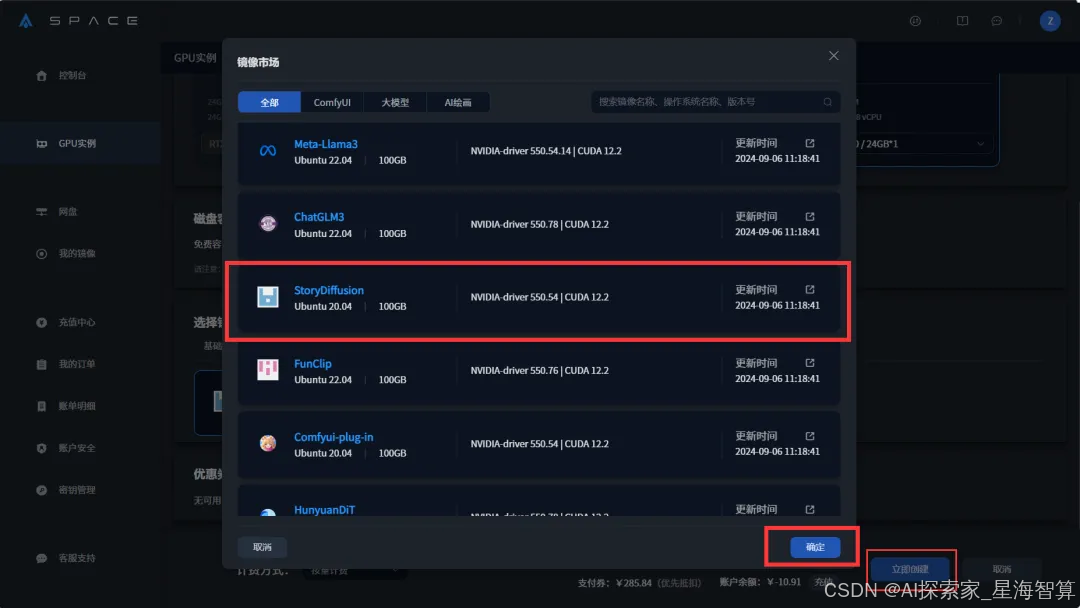The height and width of the screenshot is (608, 1080).
Task: Open 充值中心 sidebar icon
Action: coord(41,322)
